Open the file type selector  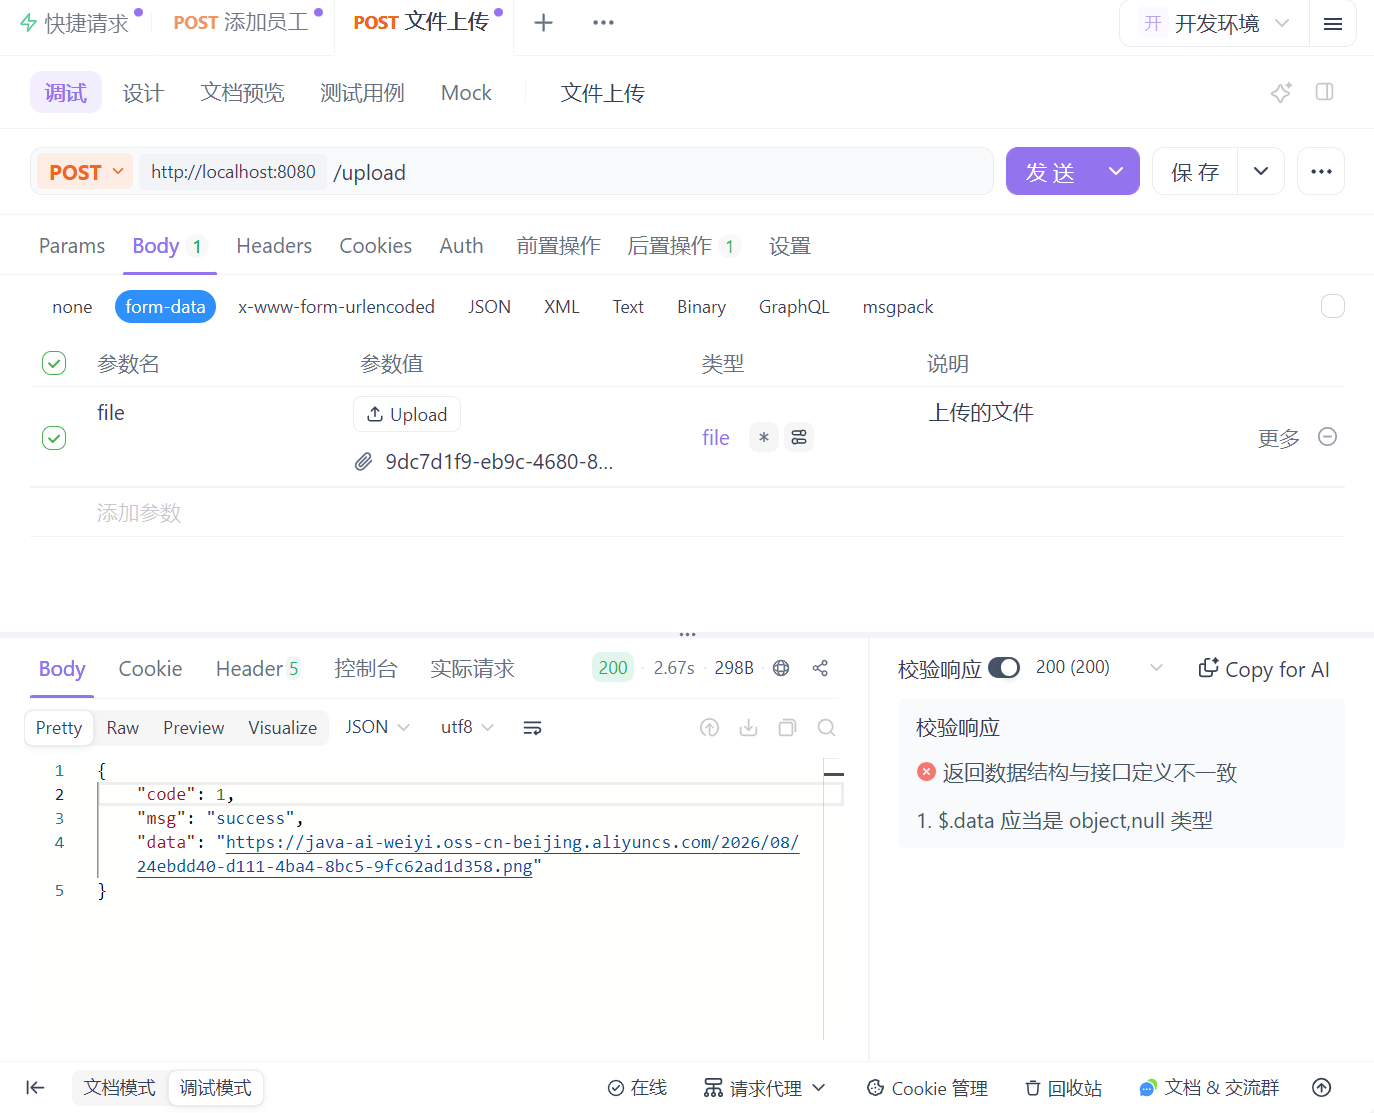click(716, 438)
